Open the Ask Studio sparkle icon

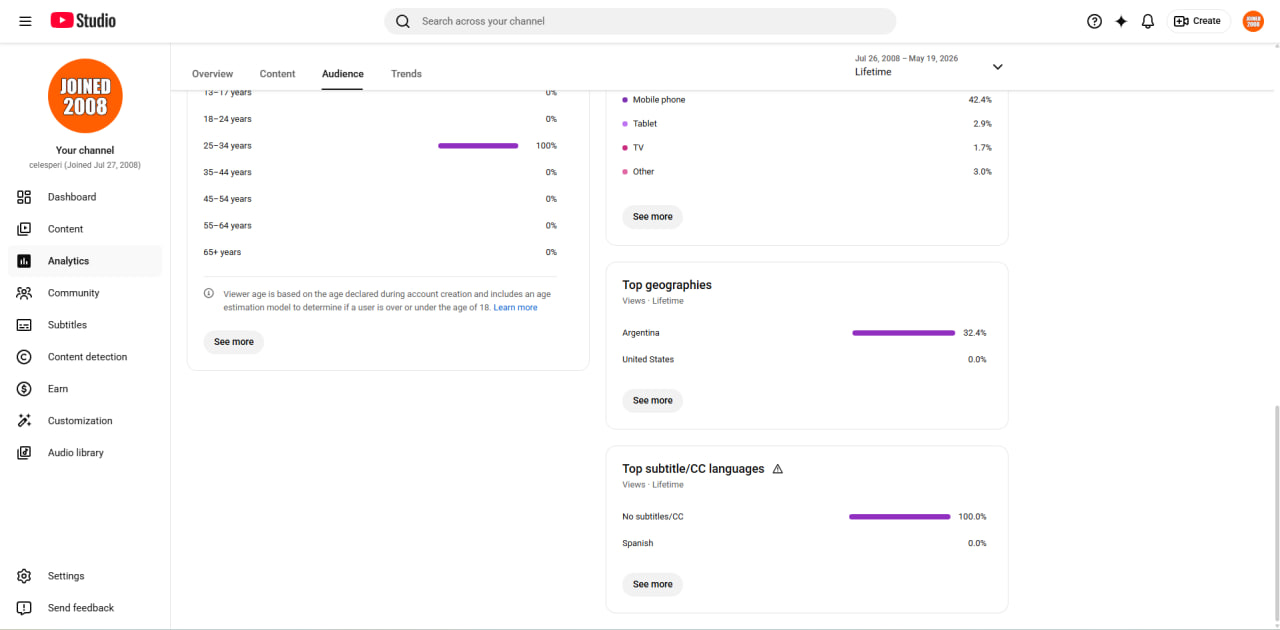pos(1121,21)
